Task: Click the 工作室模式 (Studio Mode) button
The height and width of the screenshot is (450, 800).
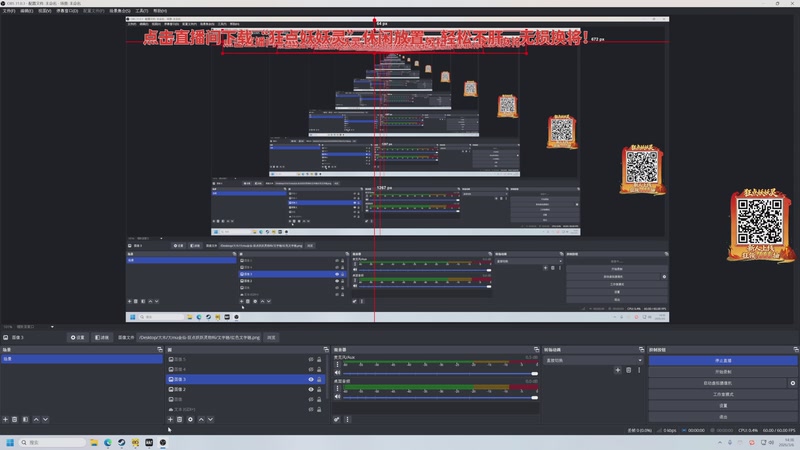Action: [x=723, y=394]
